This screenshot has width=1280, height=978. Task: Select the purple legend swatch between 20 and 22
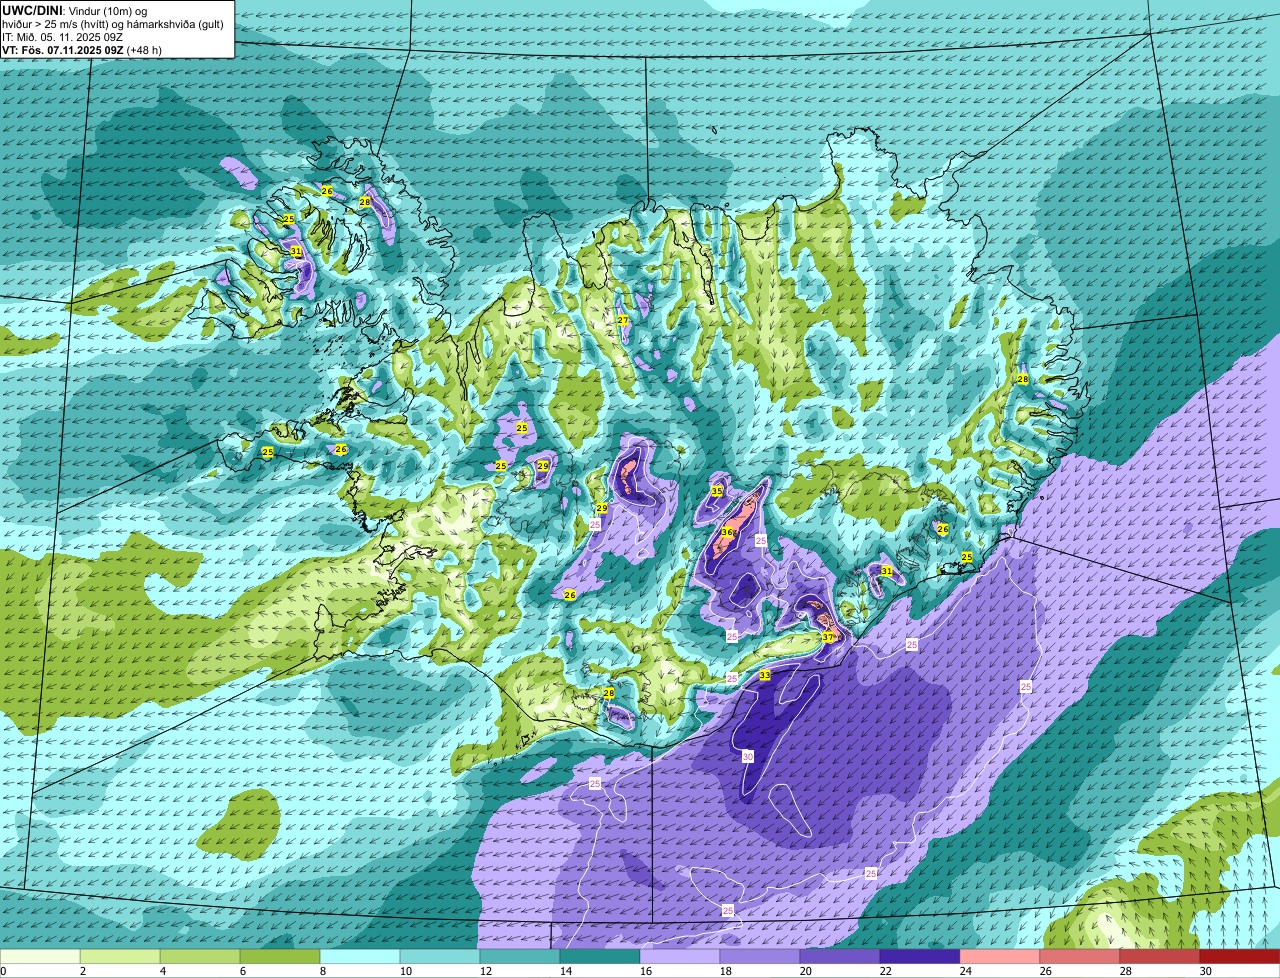(840, 956)
